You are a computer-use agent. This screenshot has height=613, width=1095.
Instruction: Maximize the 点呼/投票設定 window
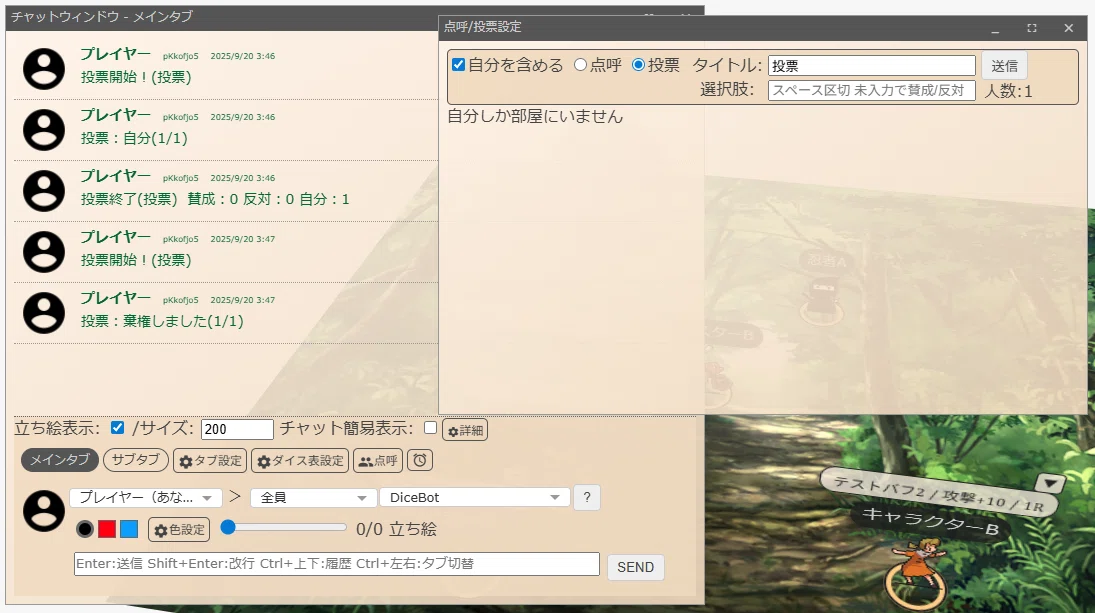(1031, 28)
